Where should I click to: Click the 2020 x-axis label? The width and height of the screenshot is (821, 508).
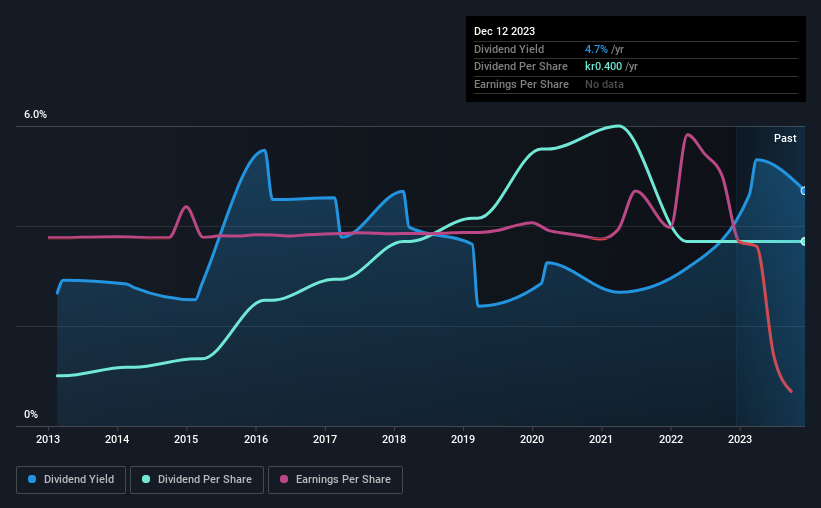pos(532,439)
